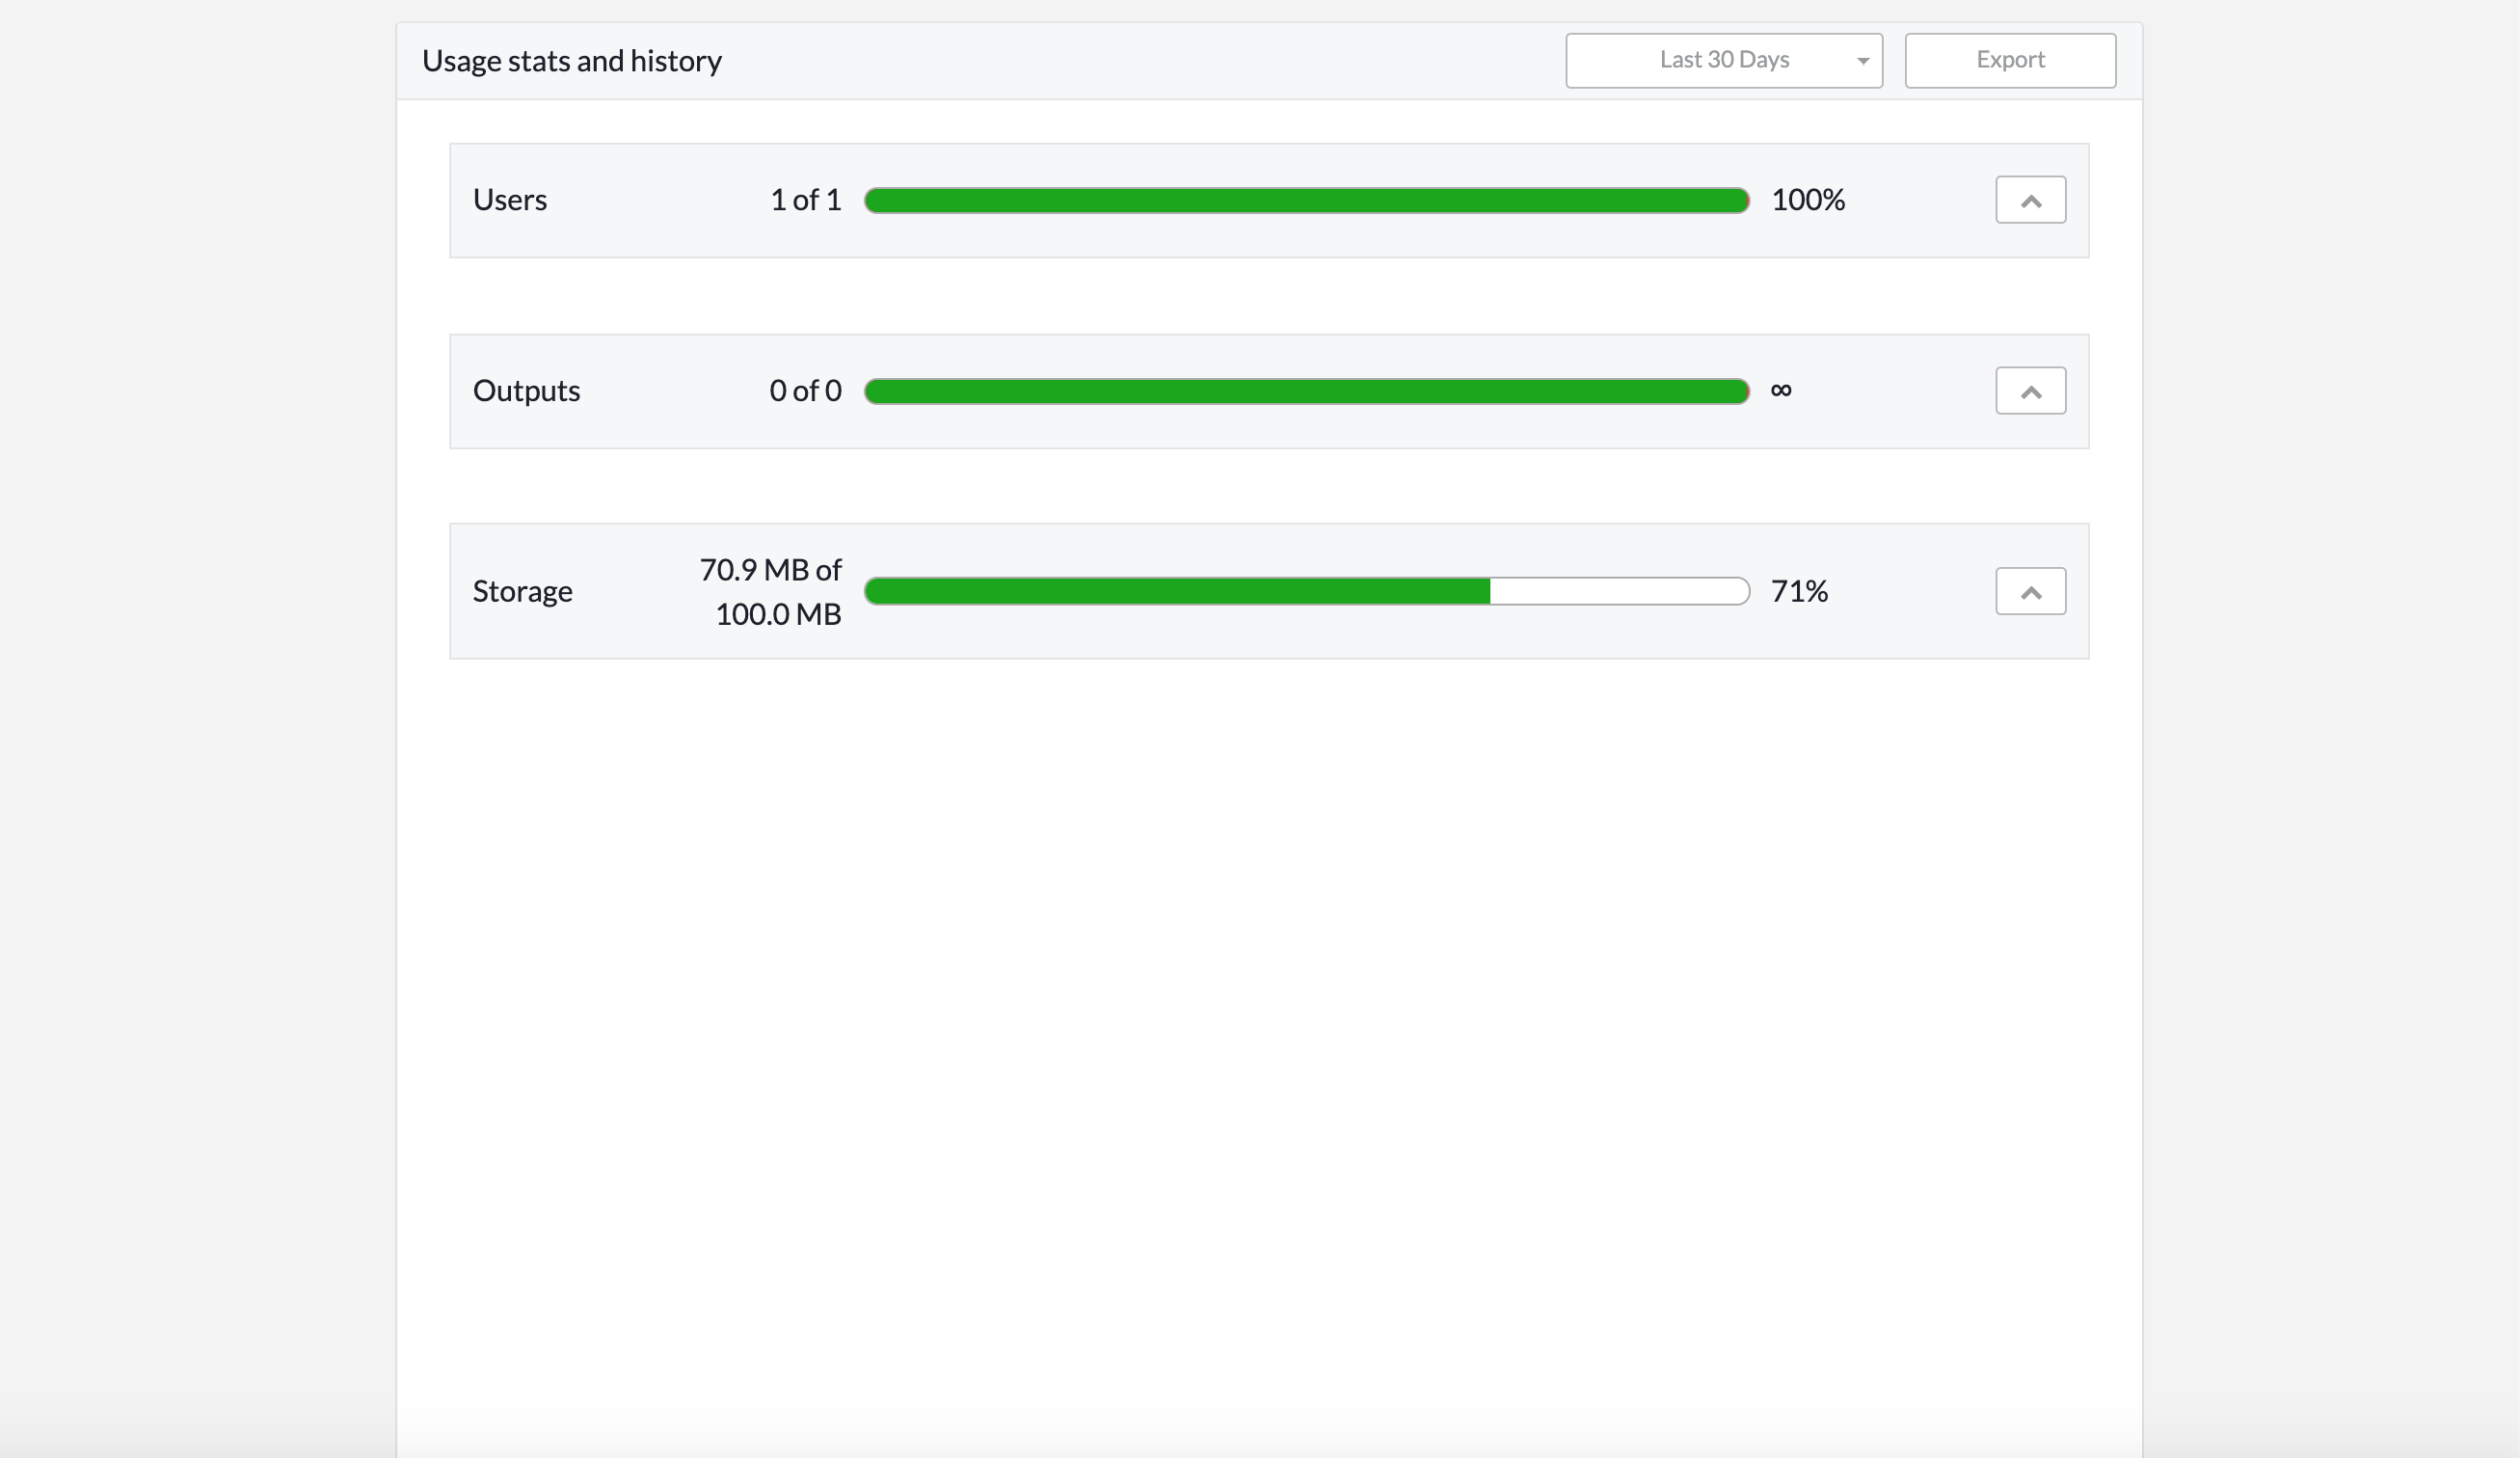Click the Users row label
This screenshot has height=1458, width=2520.
tap(510, 200)
